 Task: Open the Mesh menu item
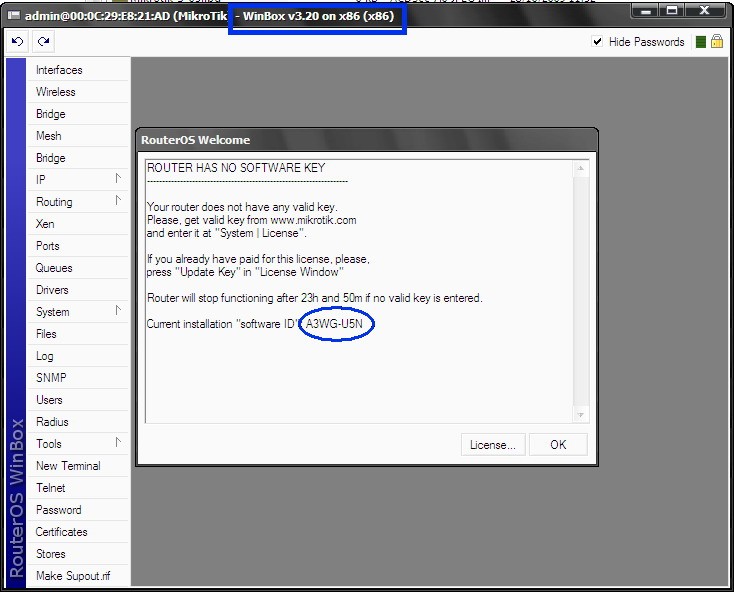(78, 136)
